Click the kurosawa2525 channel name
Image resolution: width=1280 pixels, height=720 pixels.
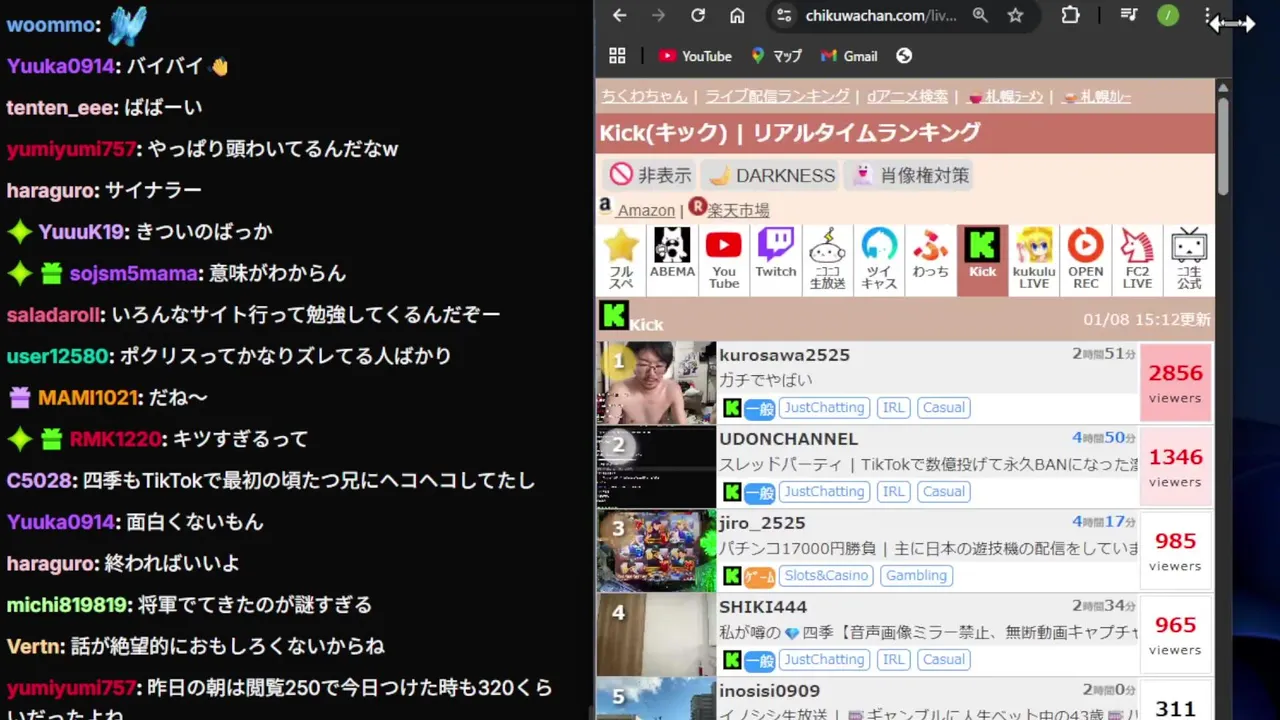[784, 355]
